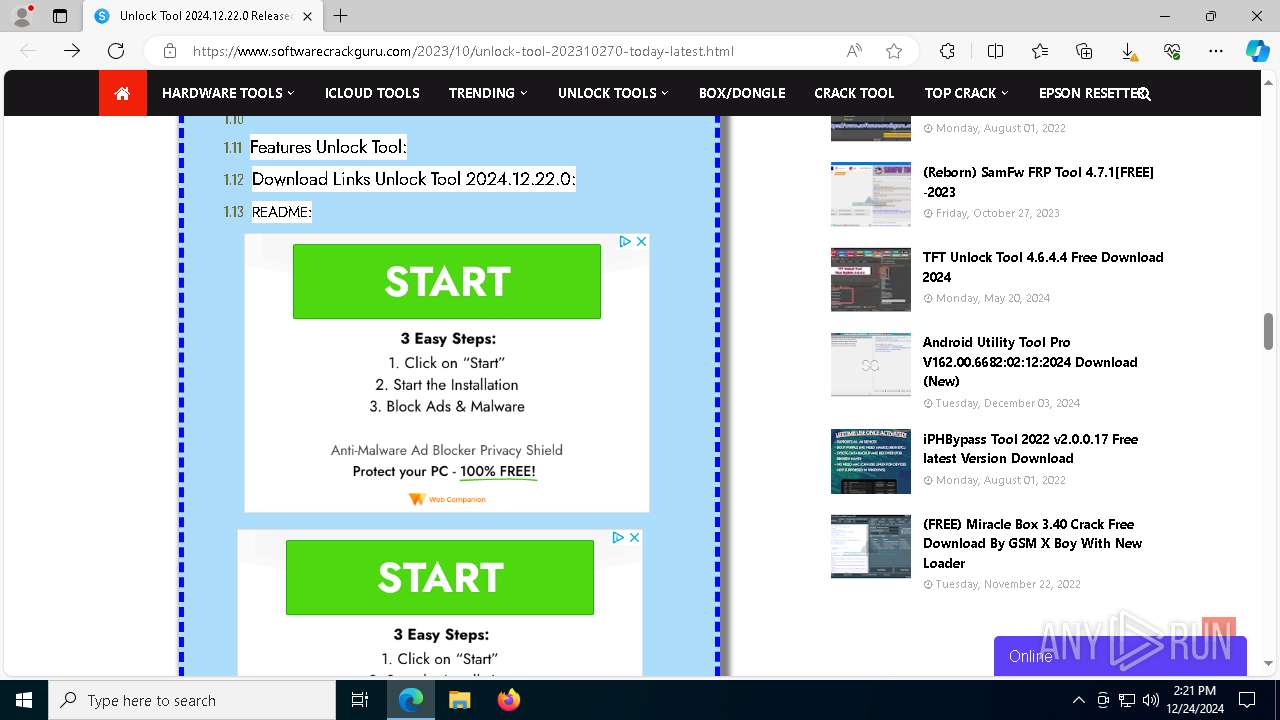Open the Favorites list icon
This screenshot has width=1280, height=720.
tap(1040, 51)
